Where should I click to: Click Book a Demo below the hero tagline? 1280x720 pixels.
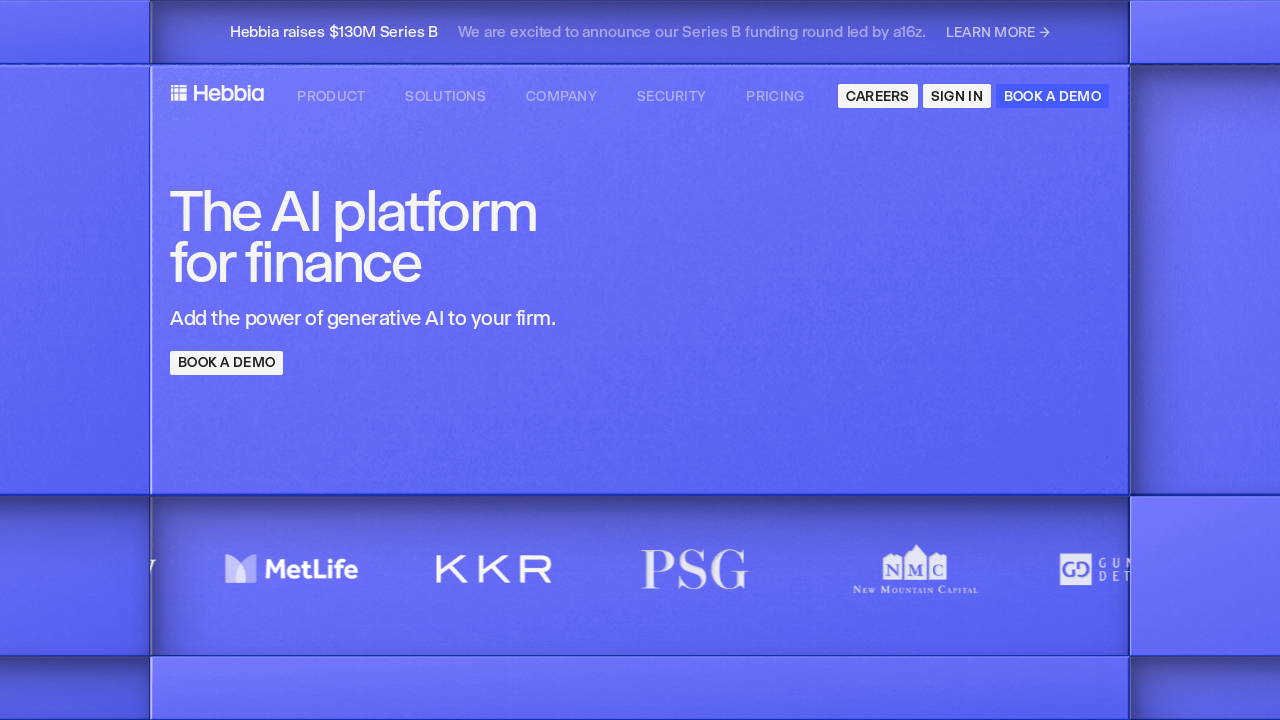[x=226, y=363]
